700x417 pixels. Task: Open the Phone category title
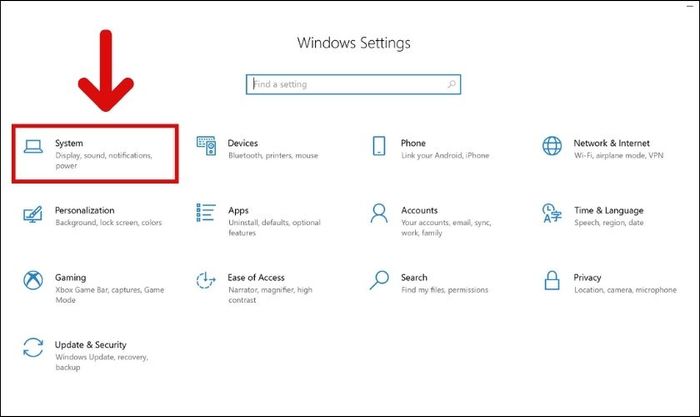[x=413, y=143]
